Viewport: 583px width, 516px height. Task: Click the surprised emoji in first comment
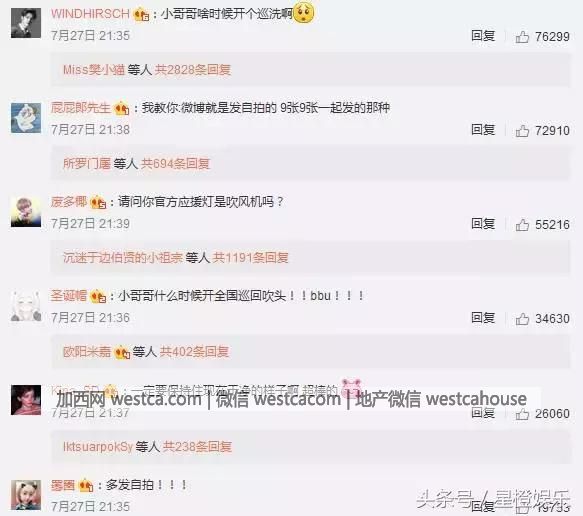tap(303, 12)
